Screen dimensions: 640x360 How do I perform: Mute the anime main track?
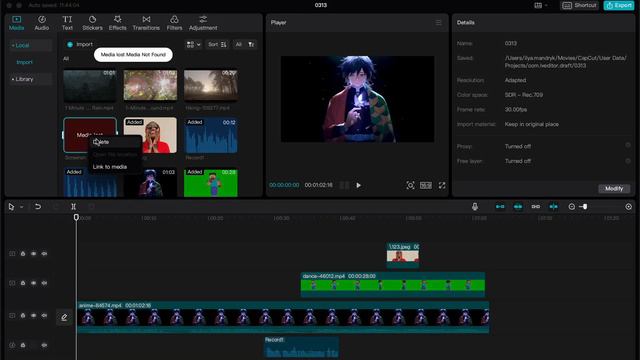coord(44,316)
